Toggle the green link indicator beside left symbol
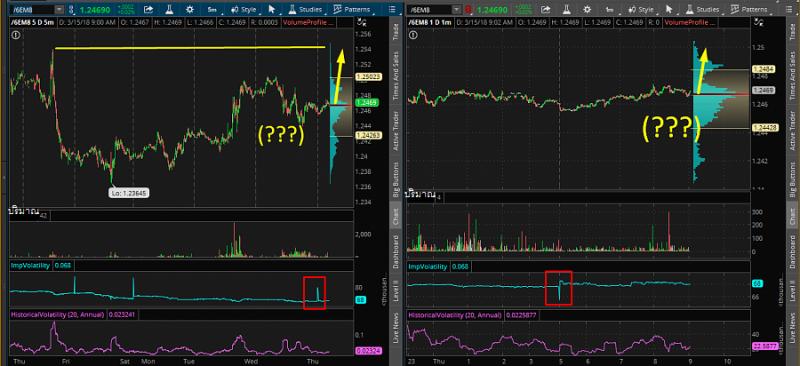The image size is (800, 366). pos(71,9)
